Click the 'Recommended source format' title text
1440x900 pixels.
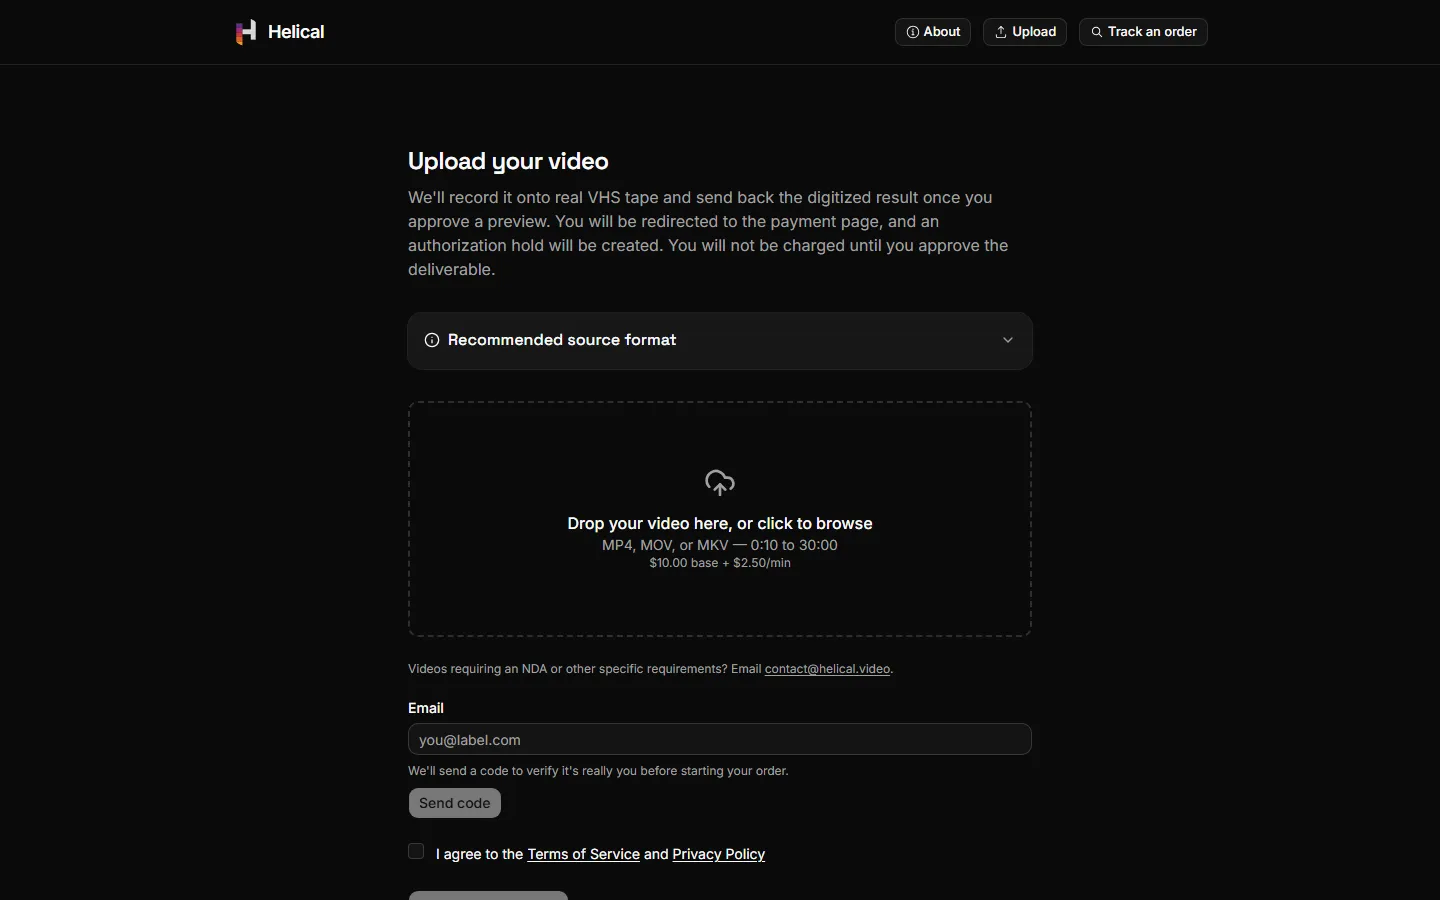[x=562, y=340]
